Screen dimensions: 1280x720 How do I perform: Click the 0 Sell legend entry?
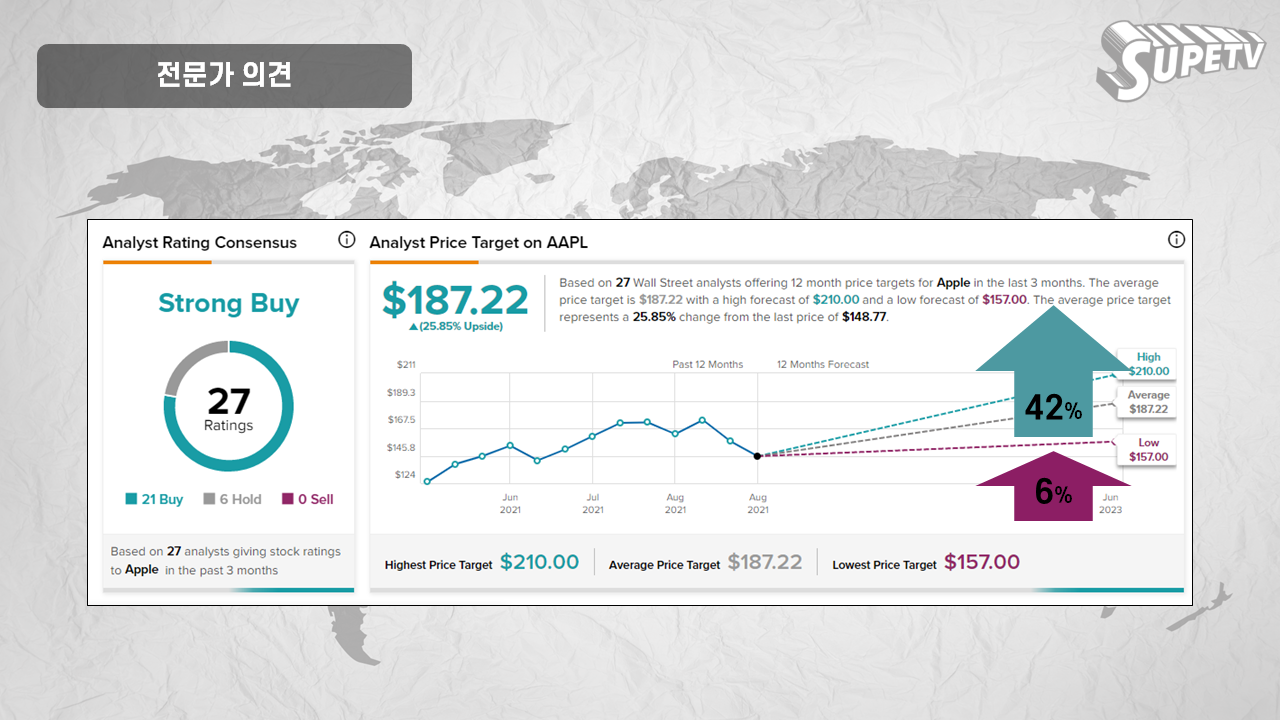[x=308, y=499]
